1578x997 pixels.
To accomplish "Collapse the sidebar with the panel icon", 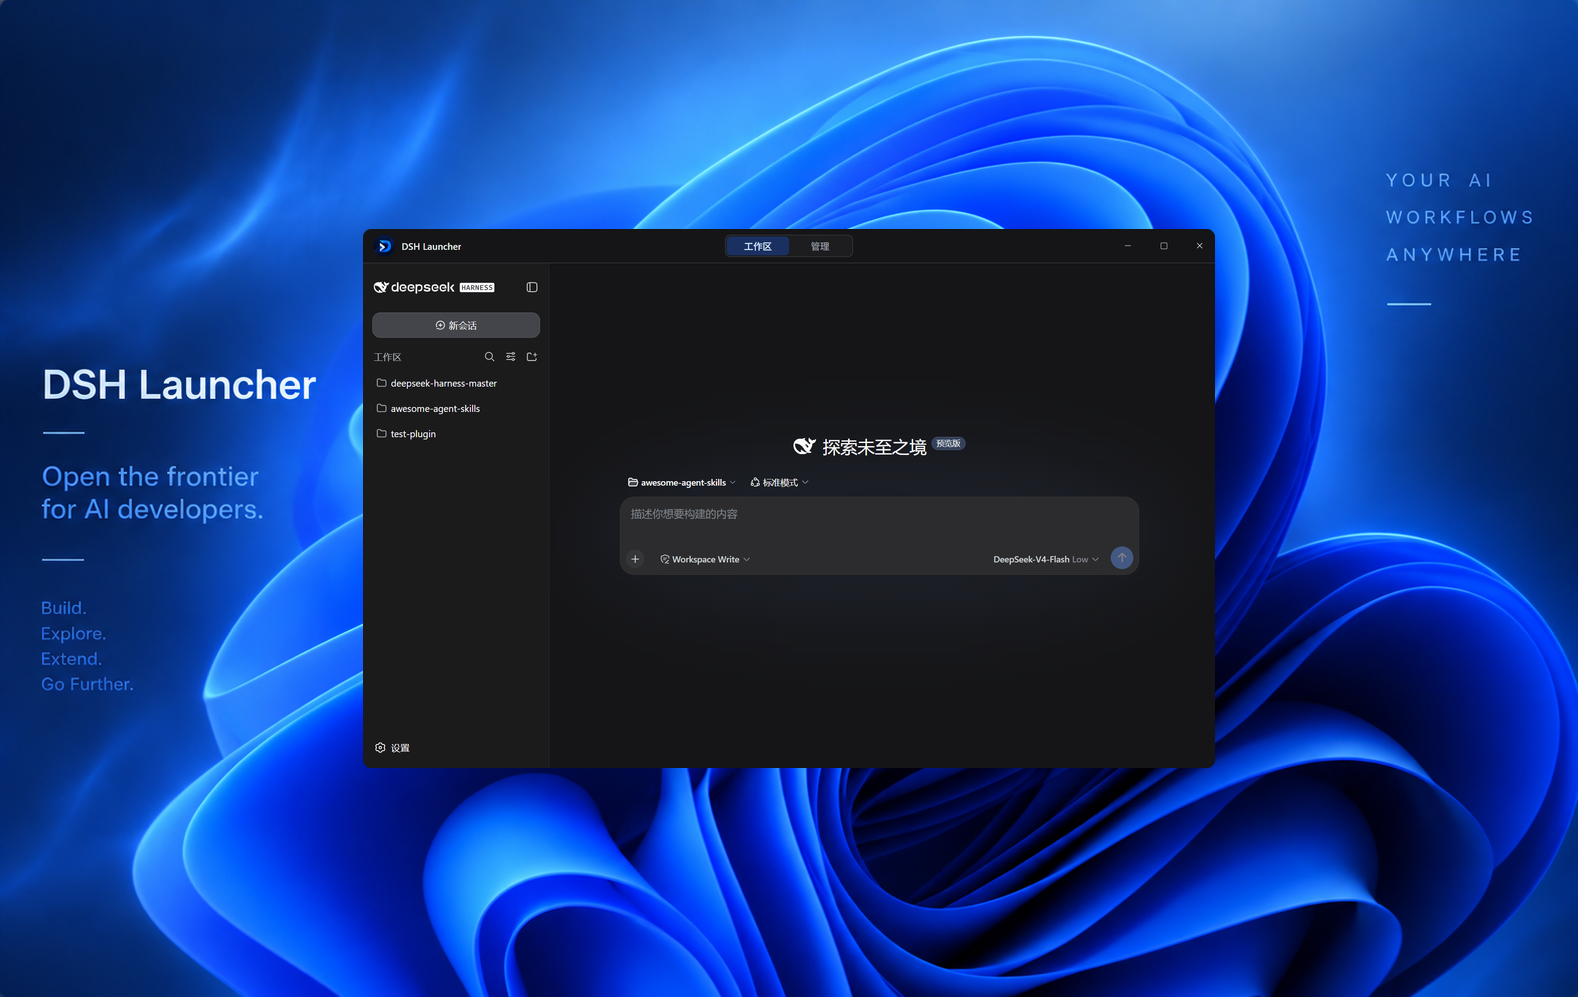I will tap(532, 287).
